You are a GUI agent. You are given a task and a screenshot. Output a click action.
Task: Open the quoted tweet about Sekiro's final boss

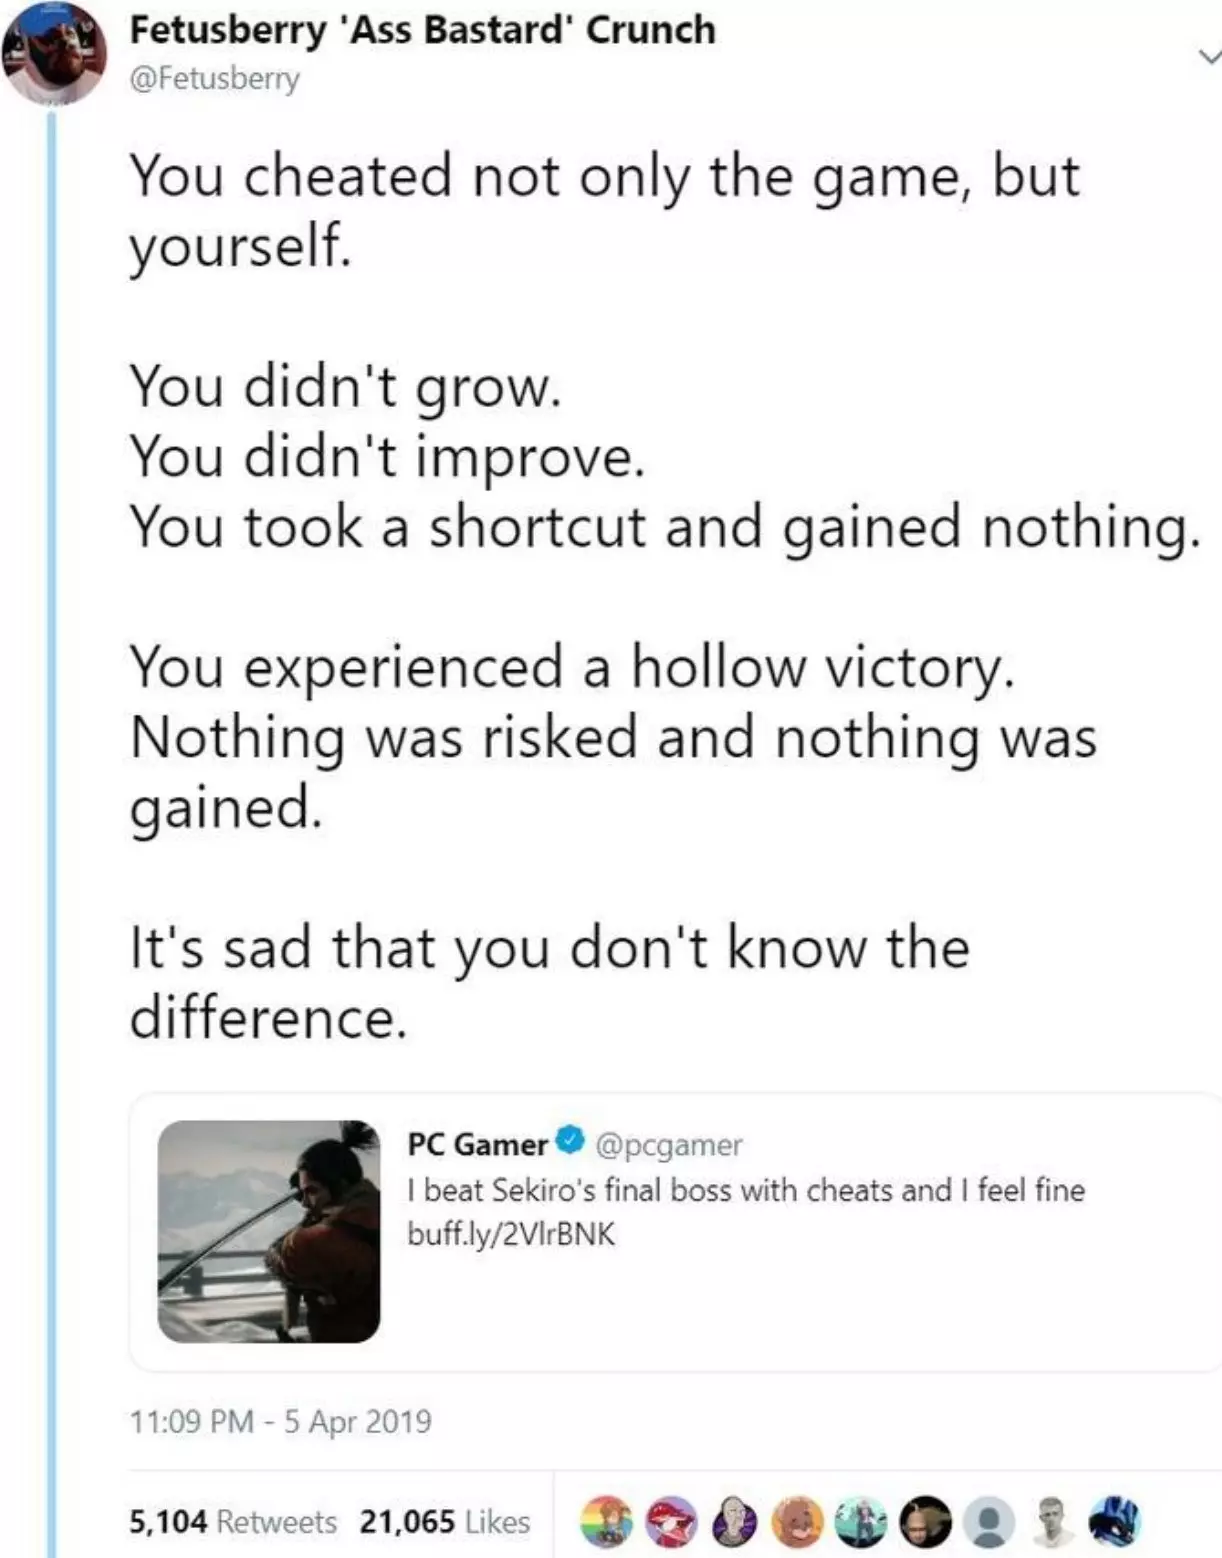click(x=676, y=1232)
